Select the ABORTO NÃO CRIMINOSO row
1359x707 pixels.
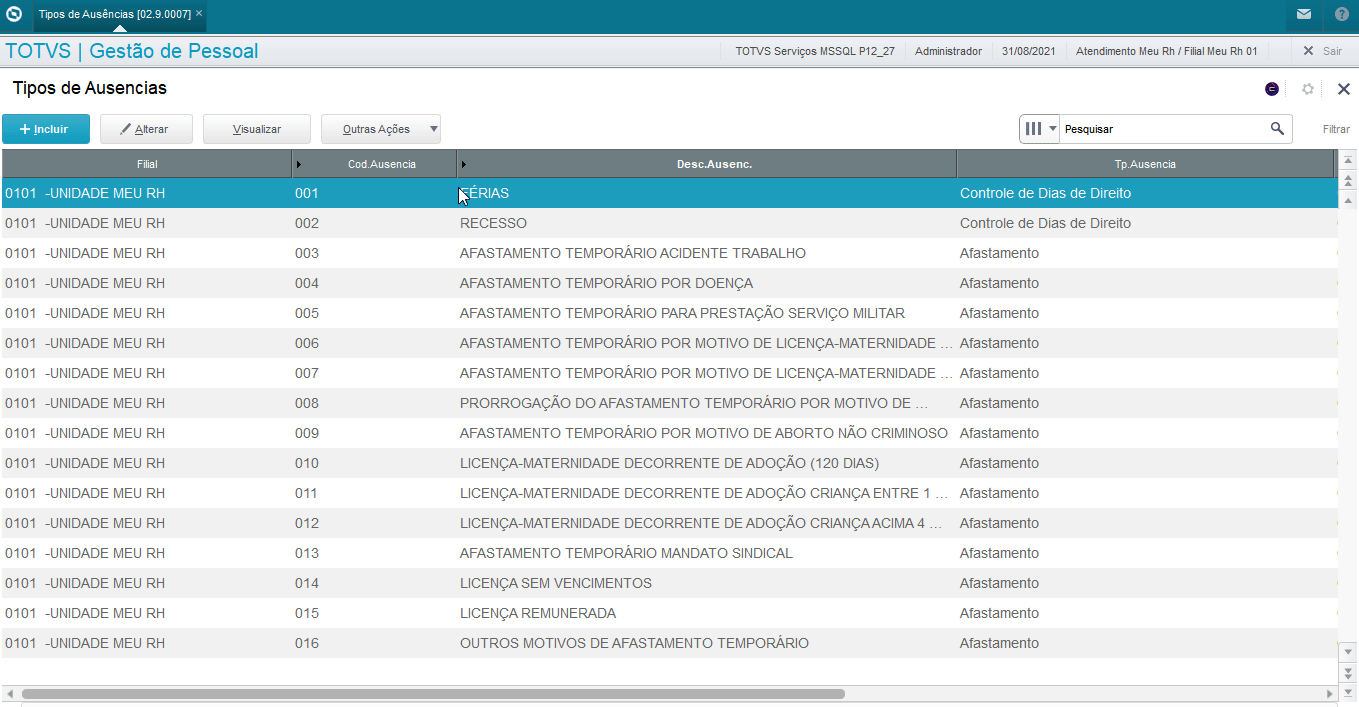pos(669,433)
